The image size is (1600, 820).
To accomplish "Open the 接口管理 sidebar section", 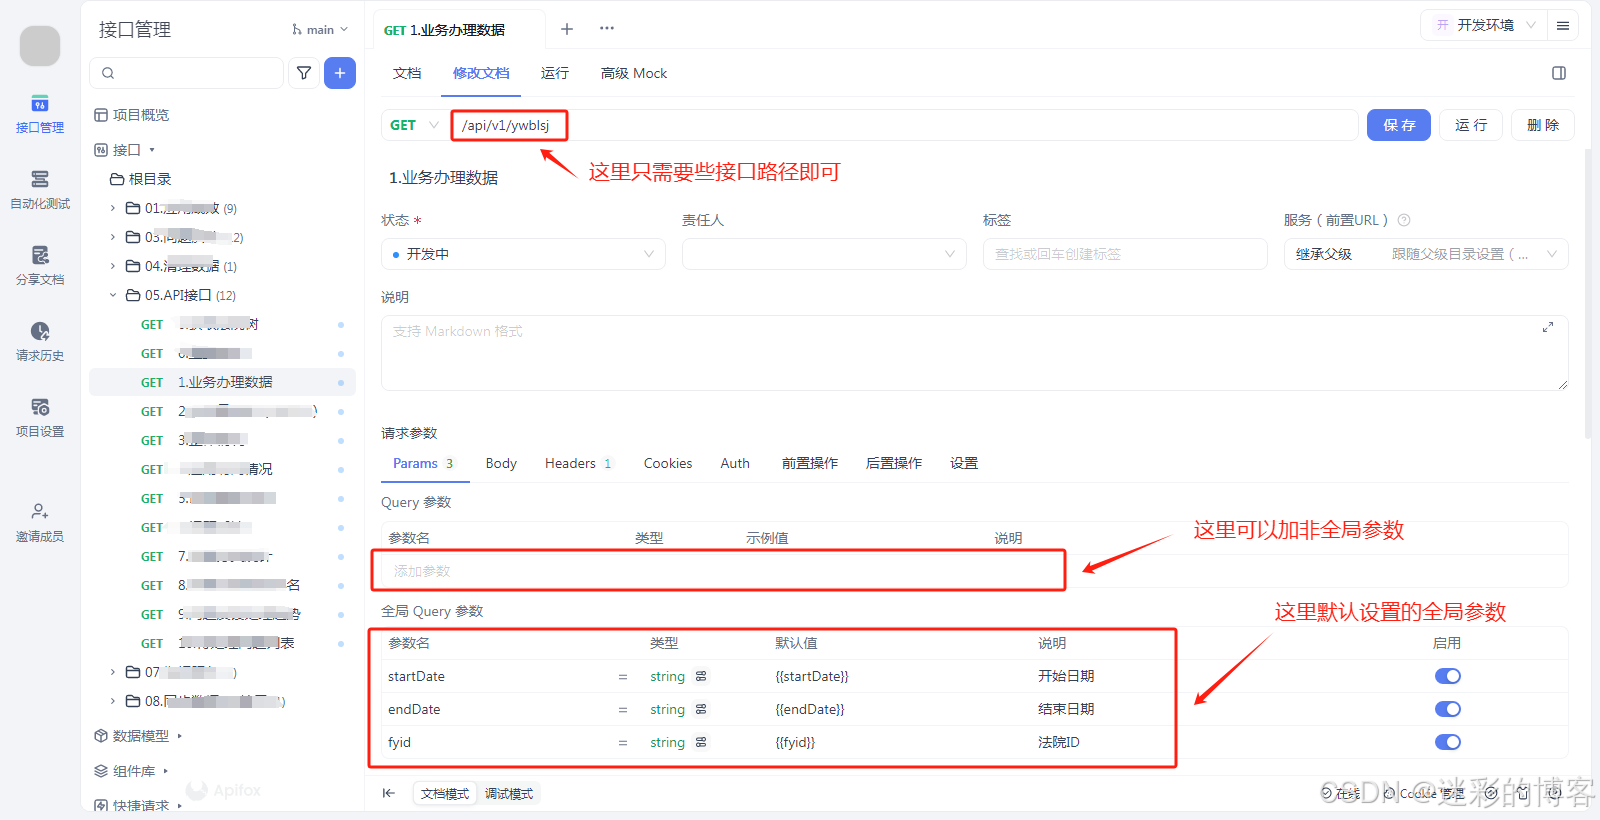I will coord(40,115).
